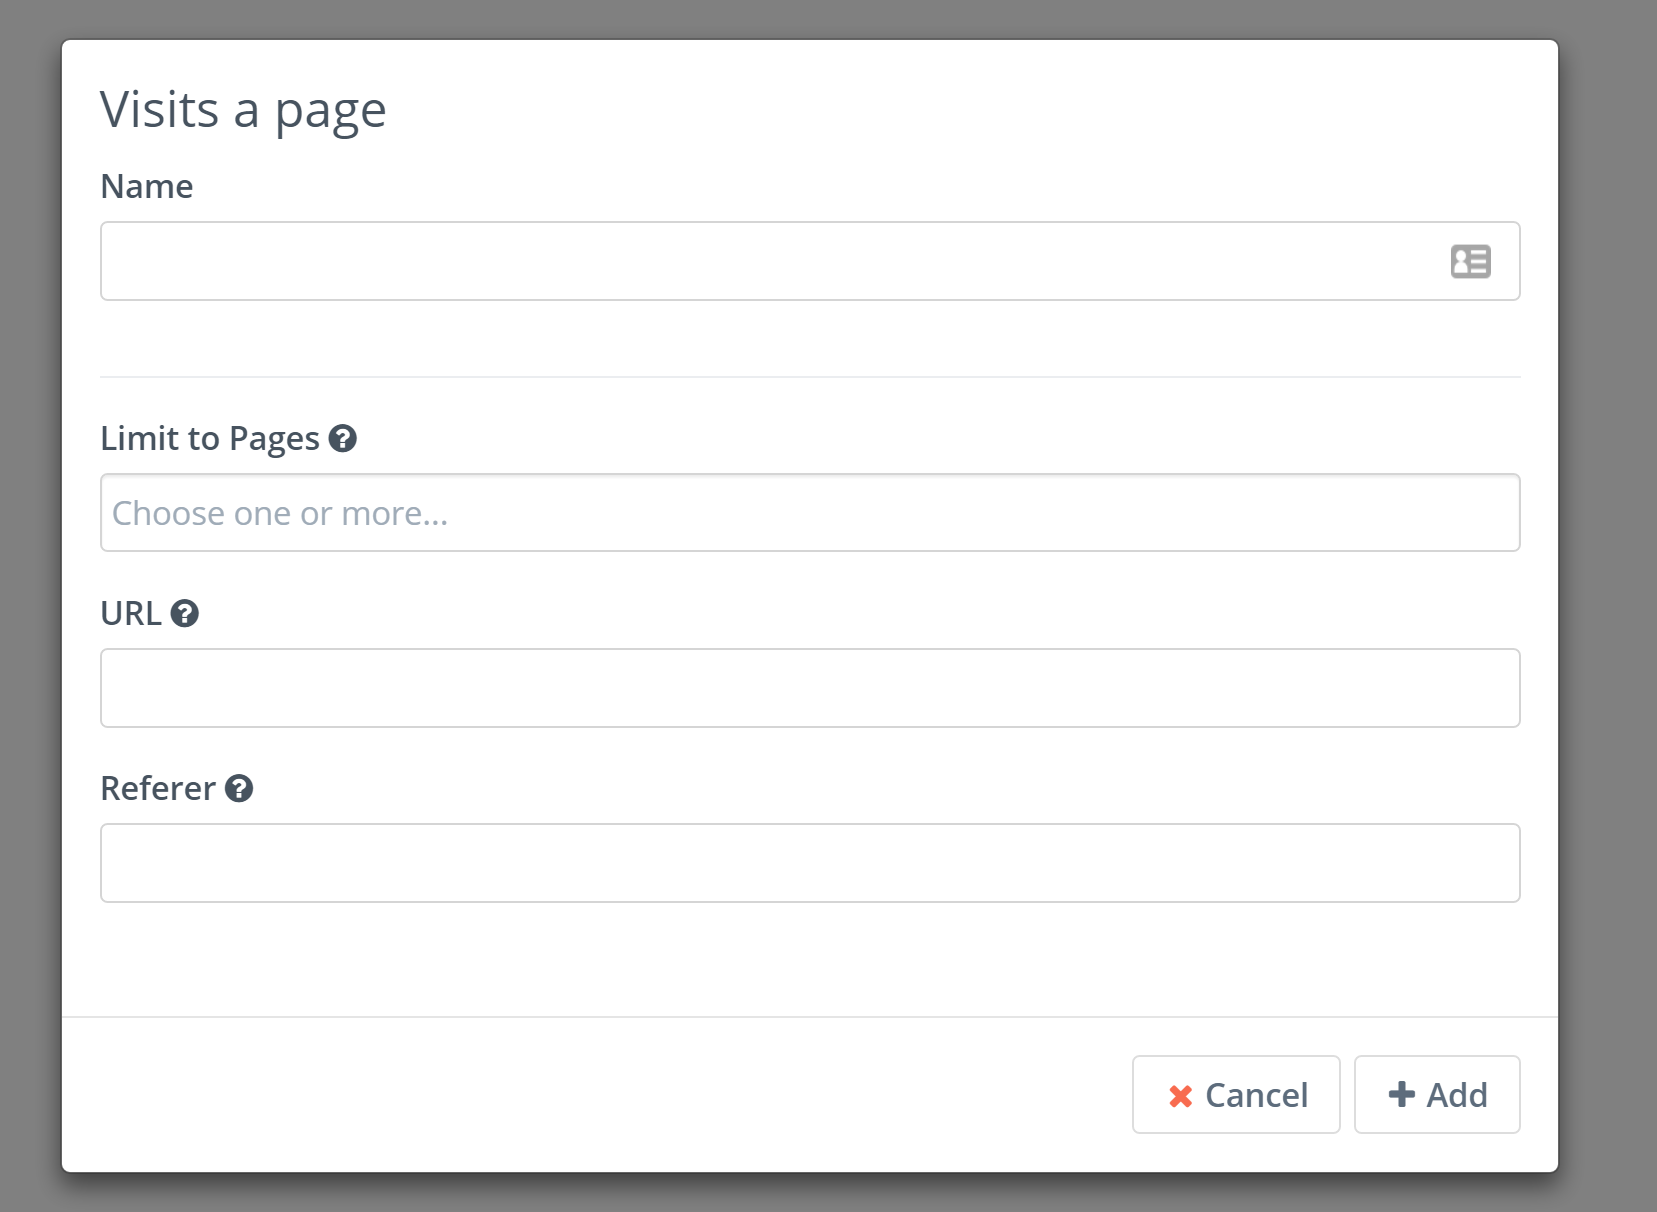Focus the URL text field
The image size is (1657, 1212).
pyautogui.click(x=810, y=688)
